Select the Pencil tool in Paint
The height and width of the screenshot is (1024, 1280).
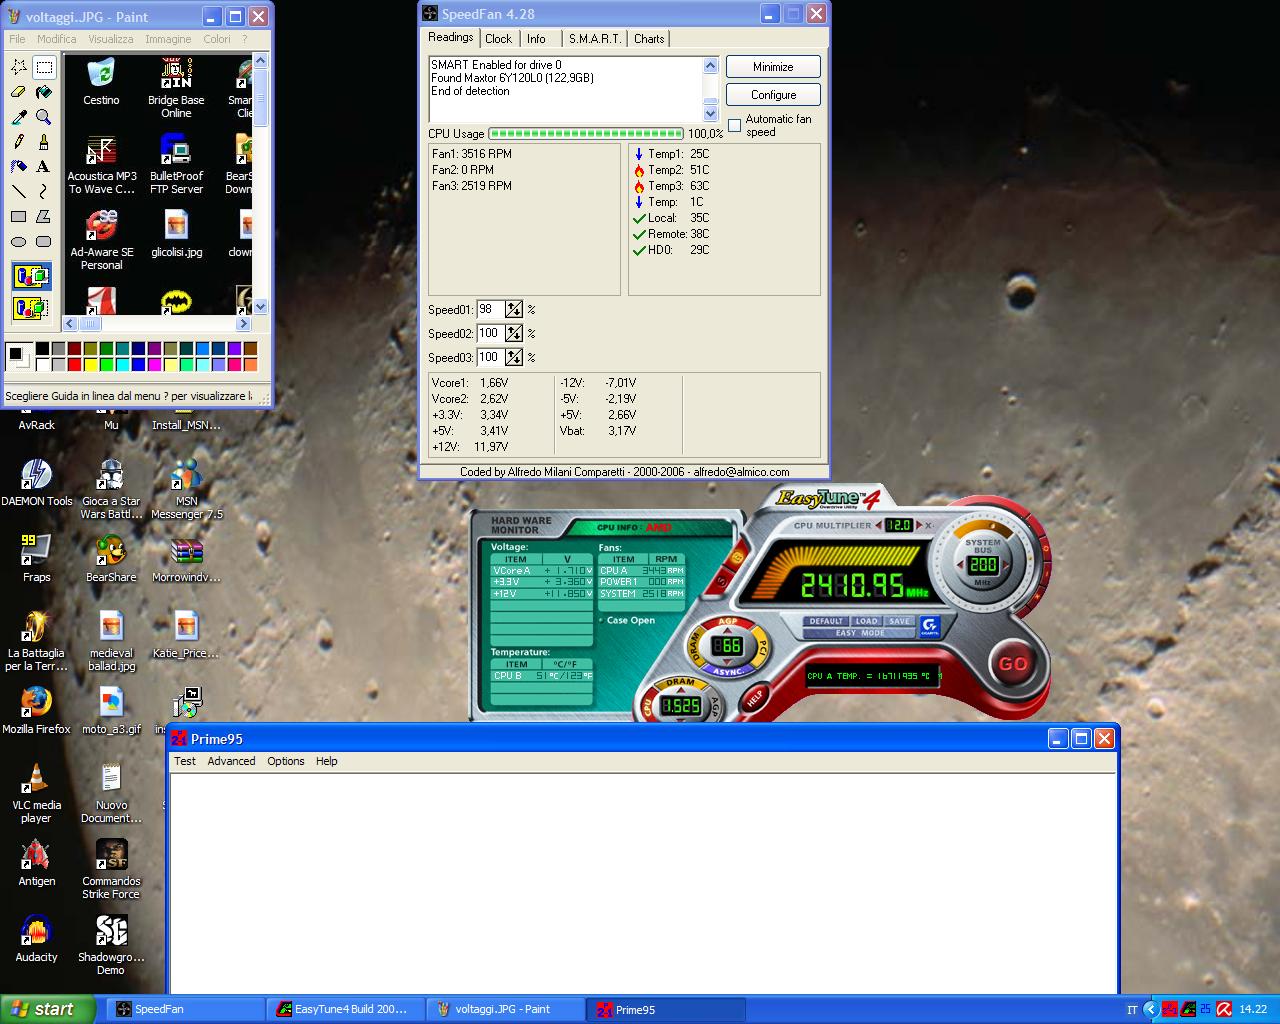pos(19,142)
